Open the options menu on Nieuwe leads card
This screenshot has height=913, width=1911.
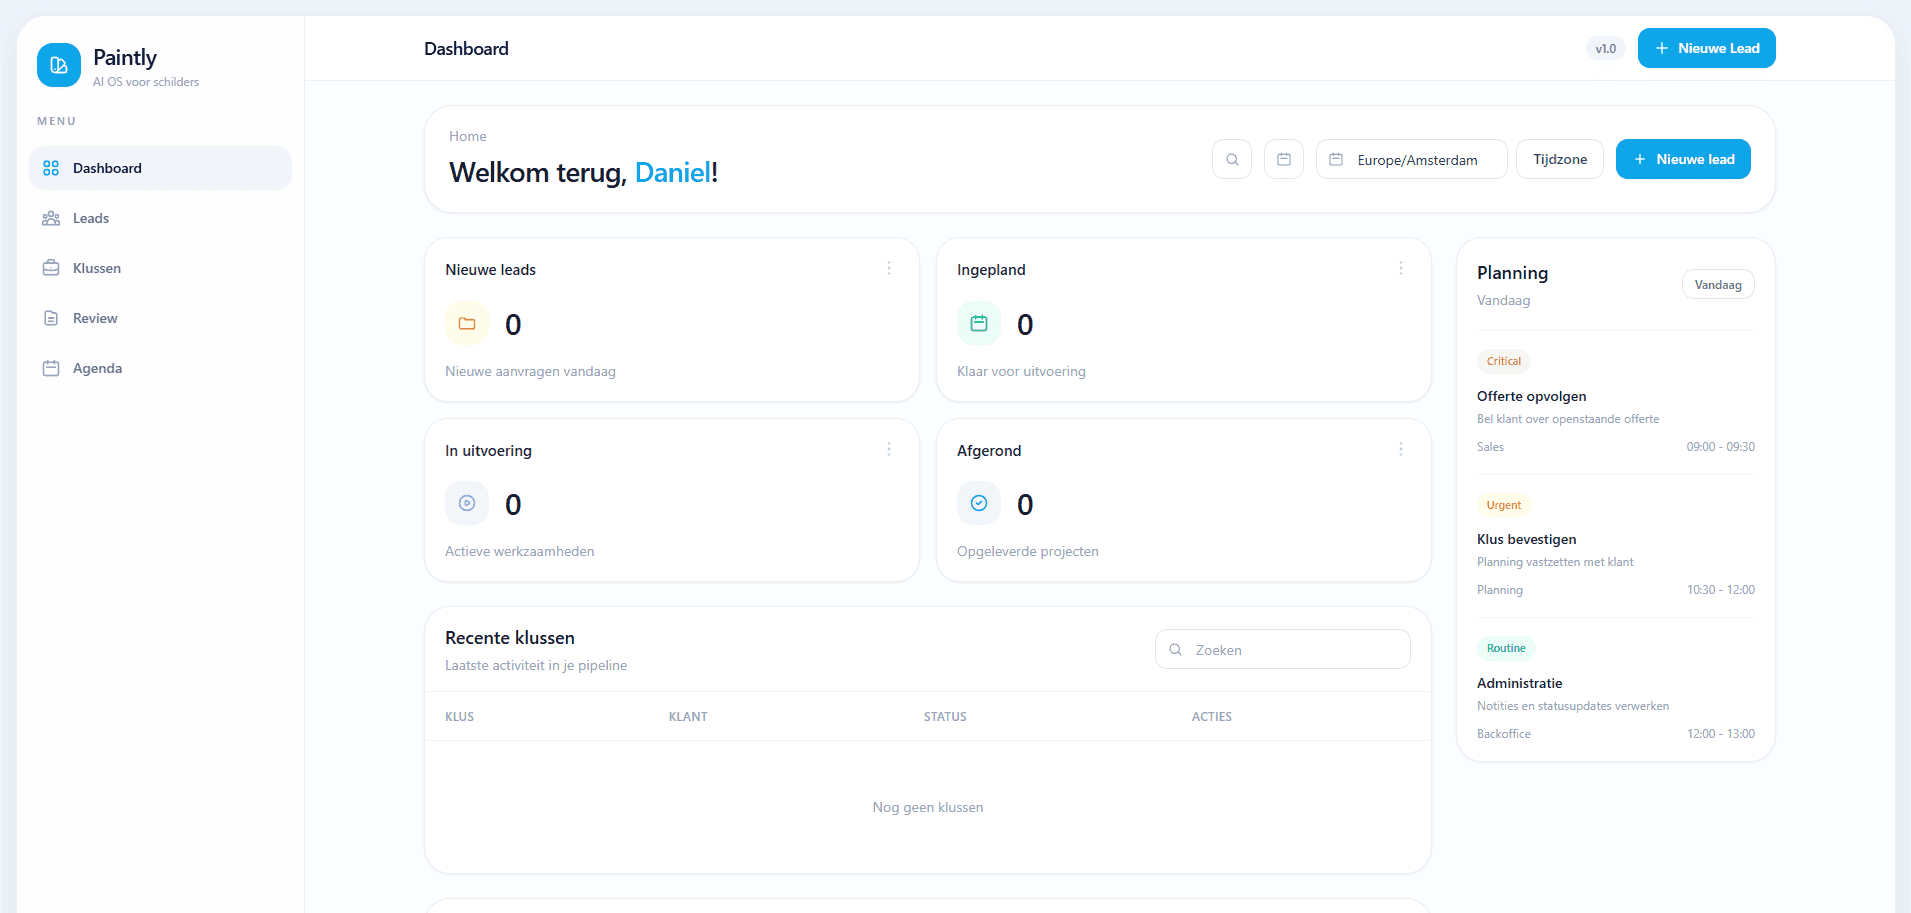[x=889, y=268]
